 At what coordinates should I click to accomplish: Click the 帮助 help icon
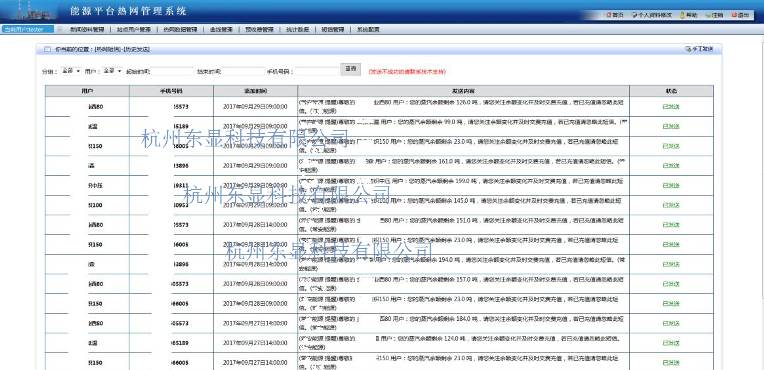coord(682,15)
